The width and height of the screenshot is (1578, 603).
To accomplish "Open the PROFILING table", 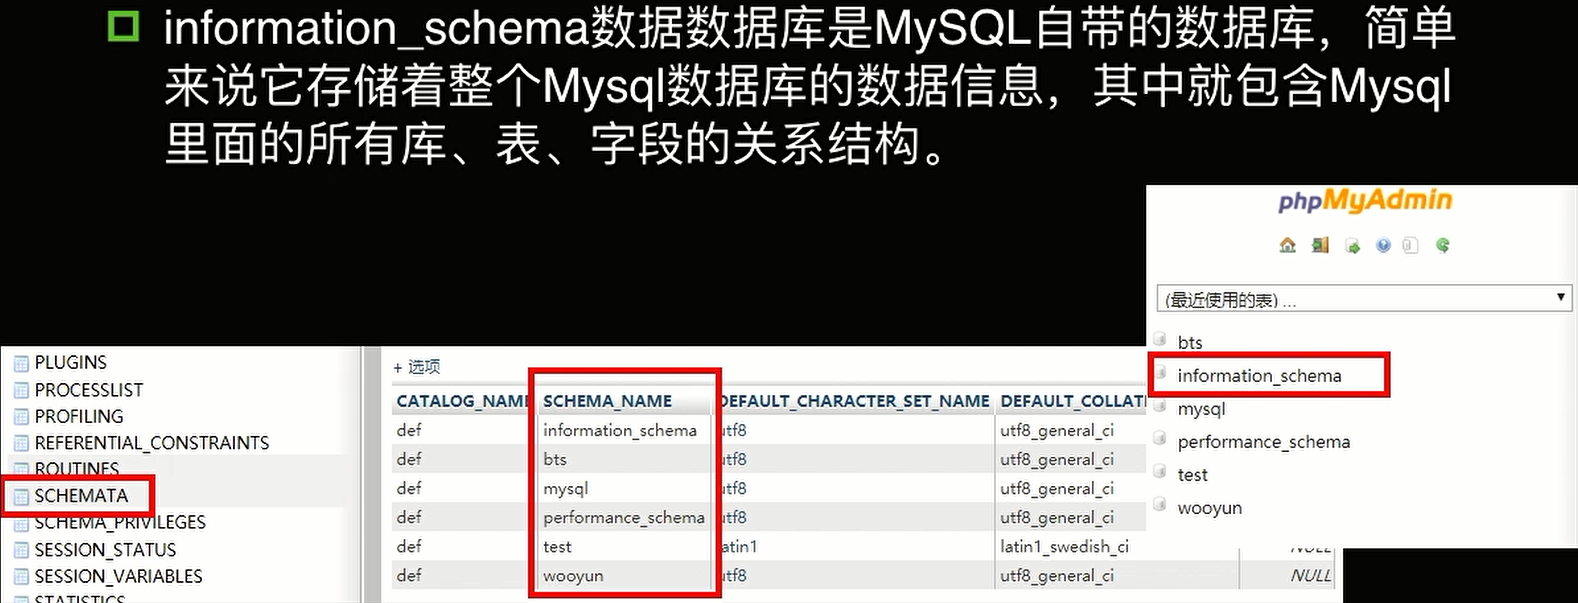I will coord(79,416).
